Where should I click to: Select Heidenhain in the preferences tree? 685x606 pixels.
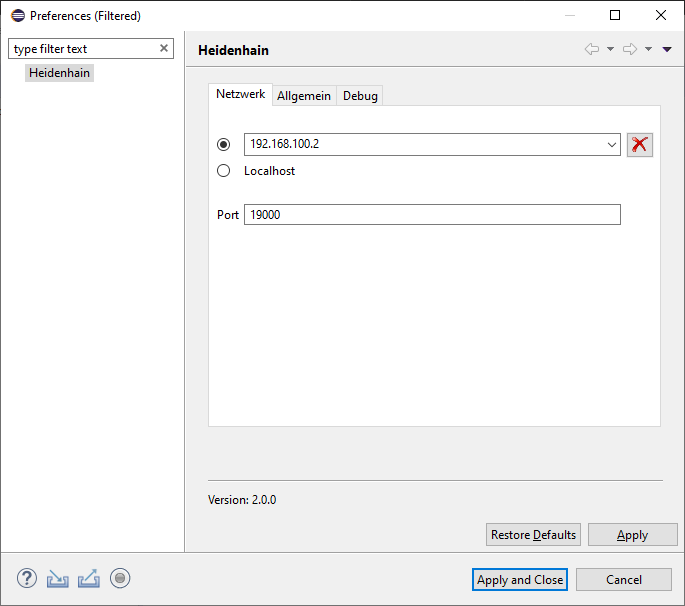[59, 73]
